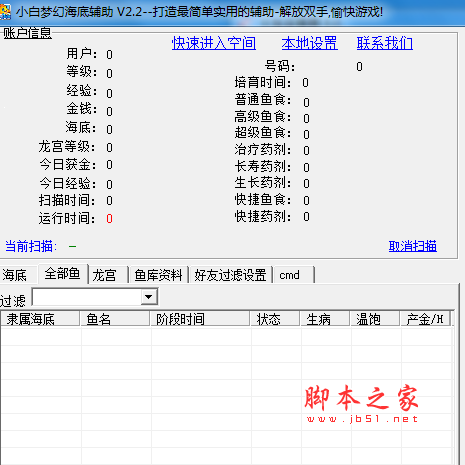Open the 快速进入空间 link
465x465 pixels.
pos(214,43)
